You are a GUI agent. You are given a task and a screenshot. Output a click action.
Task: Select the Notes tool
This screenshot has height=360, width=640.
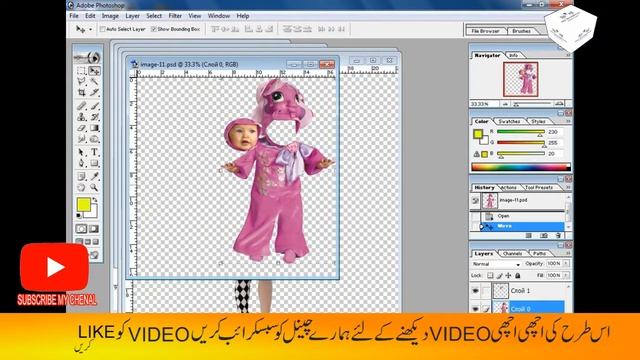point(82,176)
